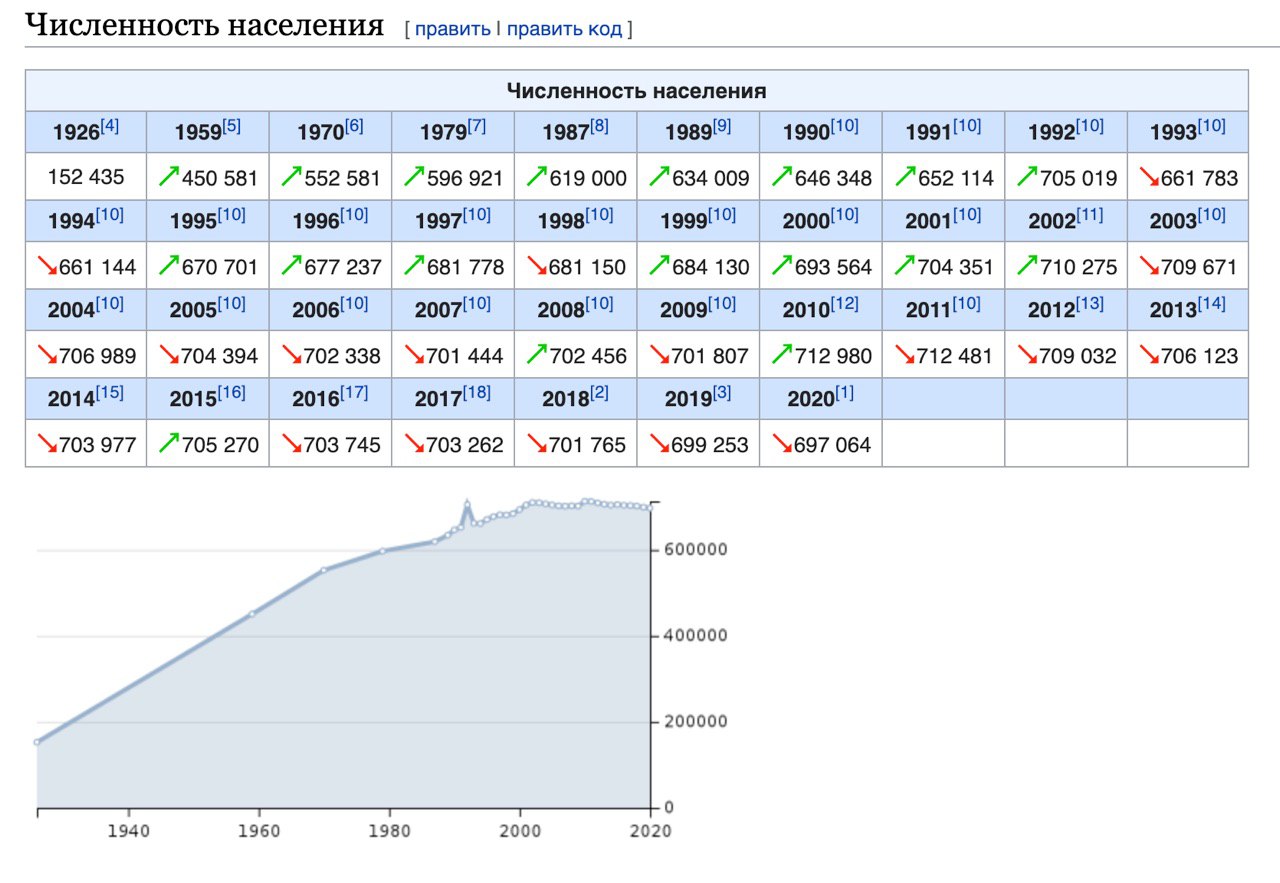Screen dimensions: 1280x883
Task: Click the 2000 axis label on chart
Action: (x=520, y=830)
